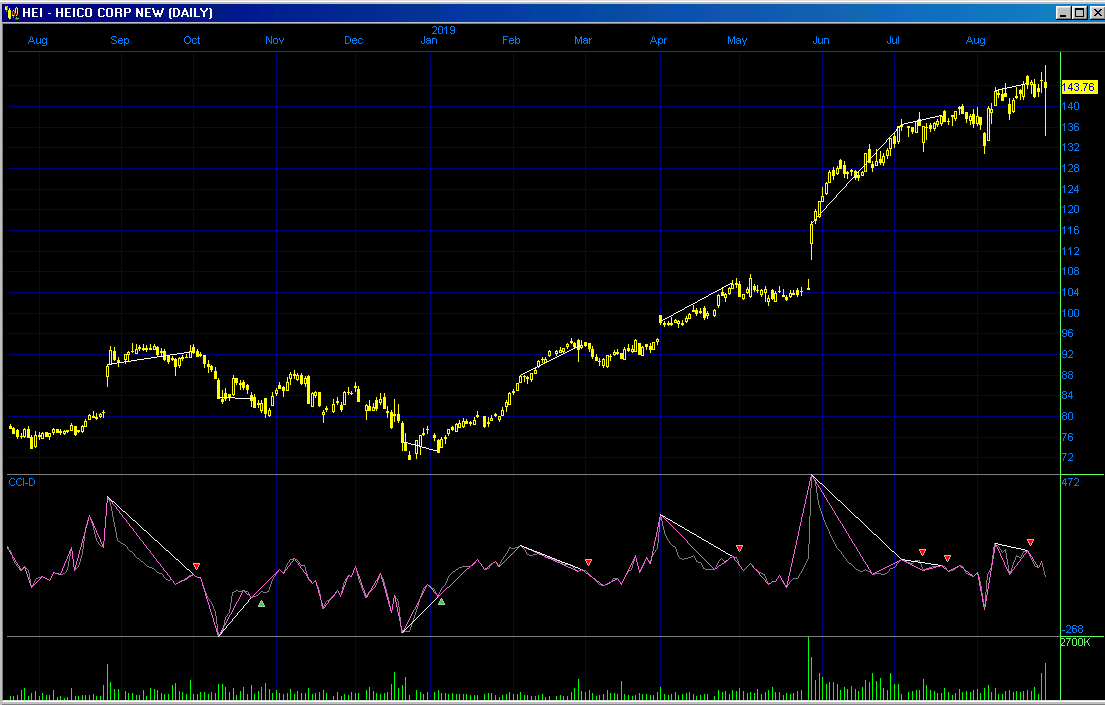Click the 72 price axis label
This screenshot has width=1105, height=705.
coord(1068,458)
